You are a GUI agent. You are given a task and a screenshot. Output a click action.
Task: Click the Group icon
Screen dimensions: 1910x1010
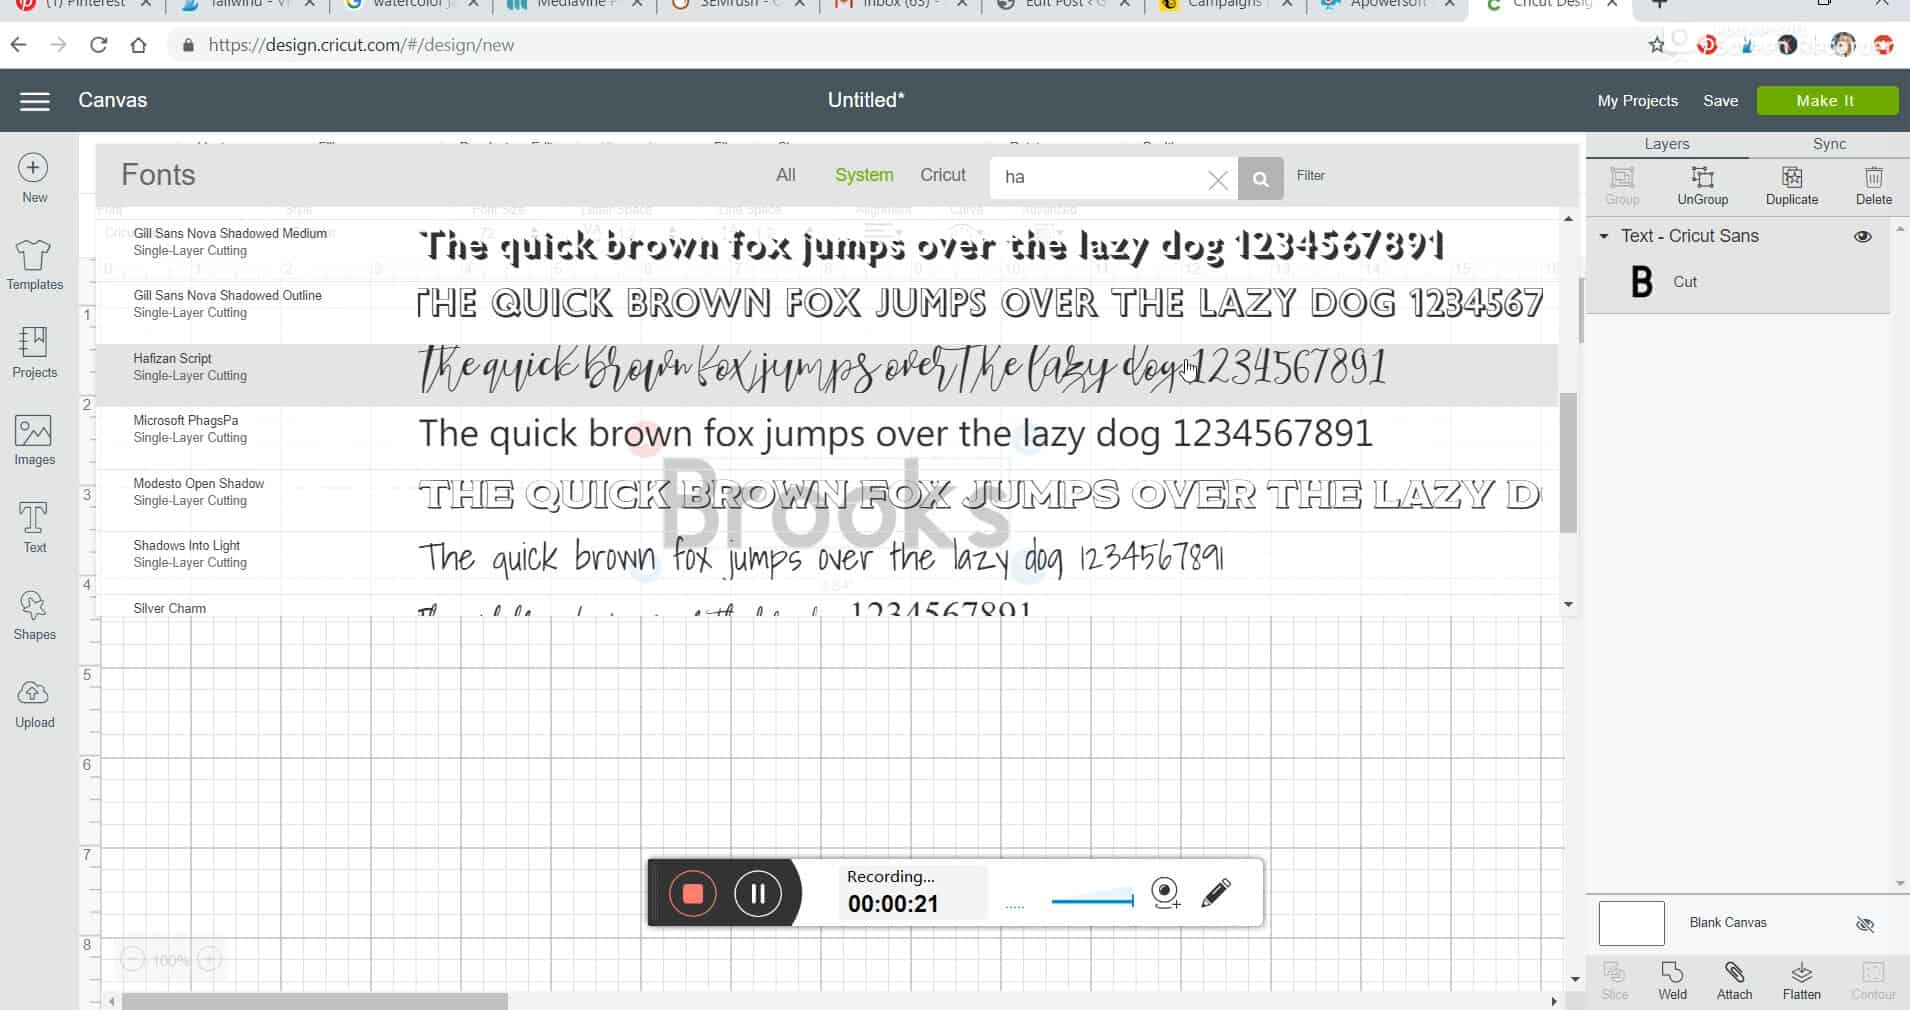[x=1621, y=186]
